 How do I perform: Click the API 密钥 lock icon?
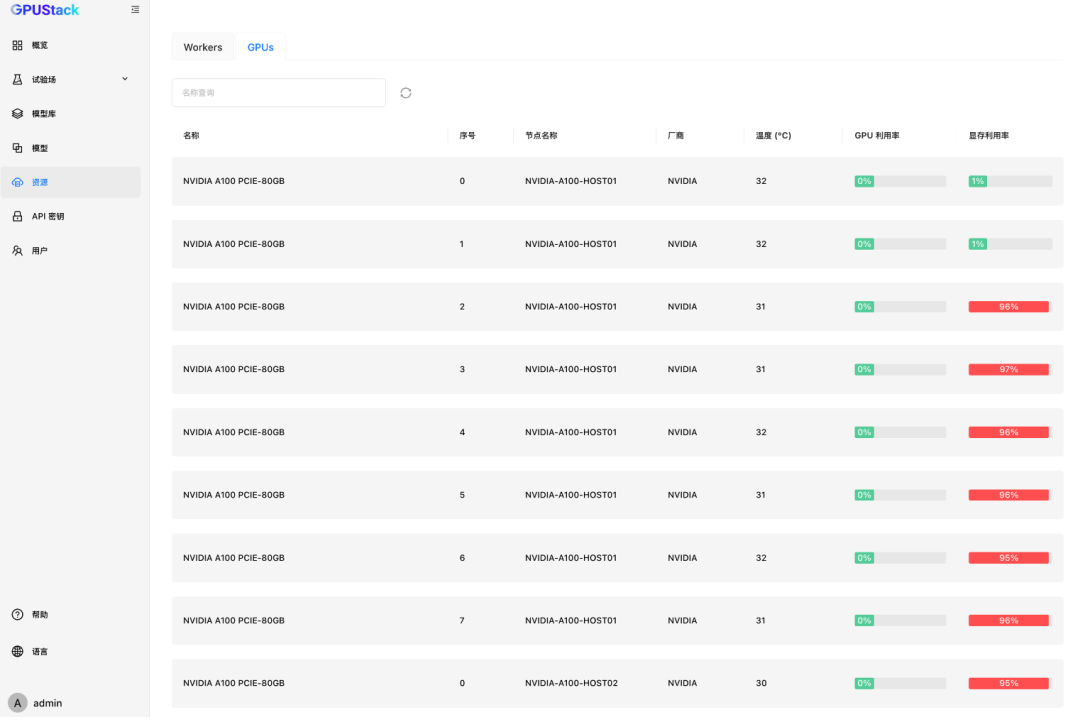(17, 216)
